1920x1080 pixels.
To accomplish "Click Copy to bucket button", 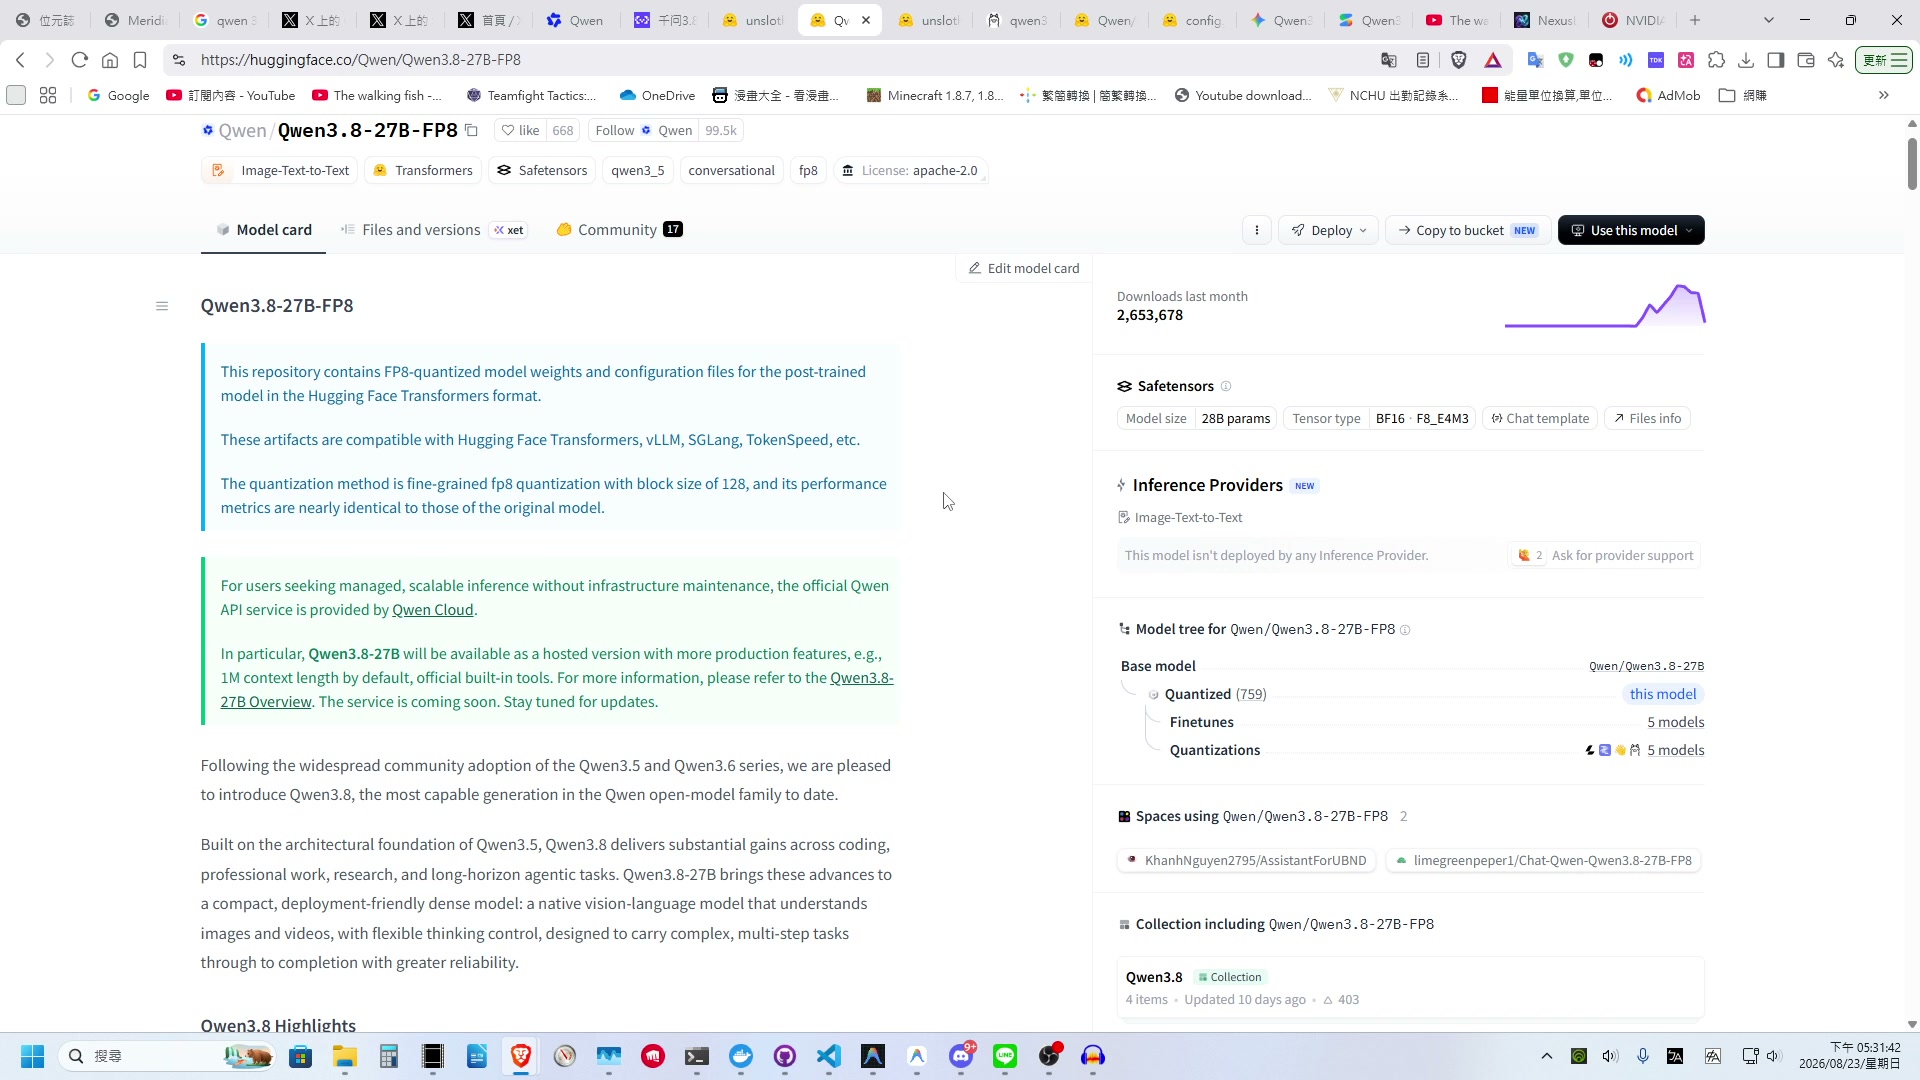I will click(1468, 231).
